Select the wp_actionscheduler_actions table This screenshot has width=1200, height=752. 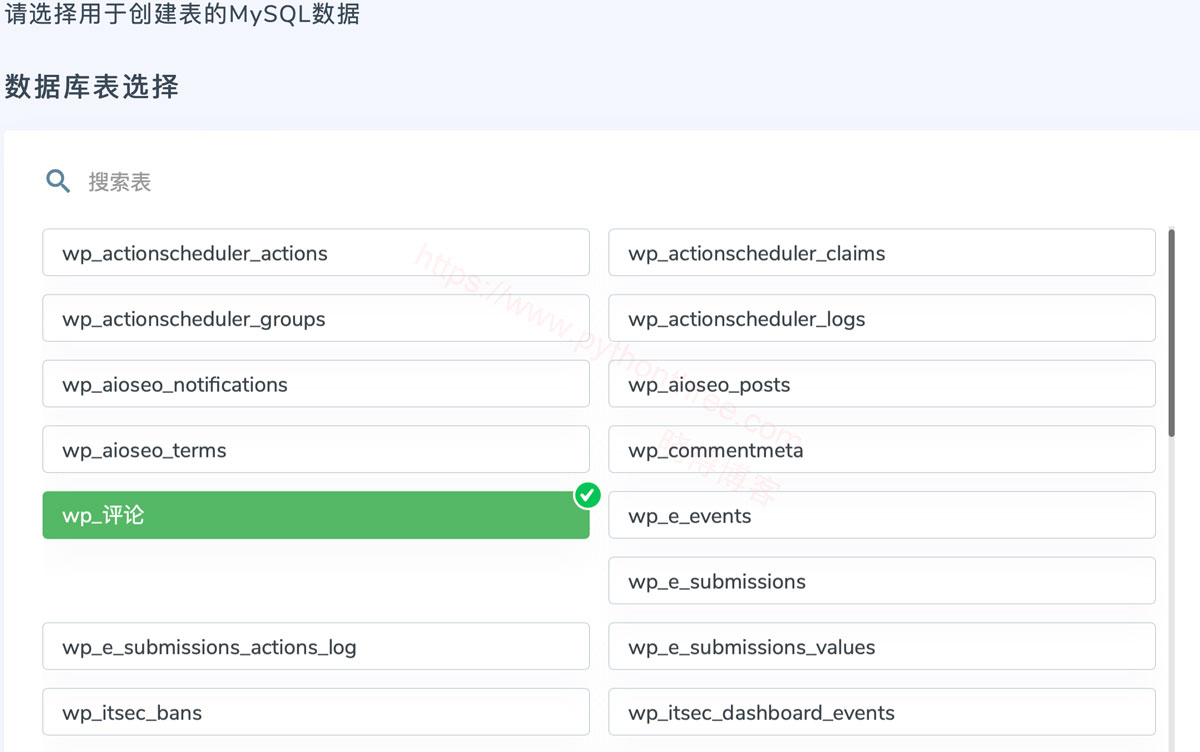[x=315, y=253]
